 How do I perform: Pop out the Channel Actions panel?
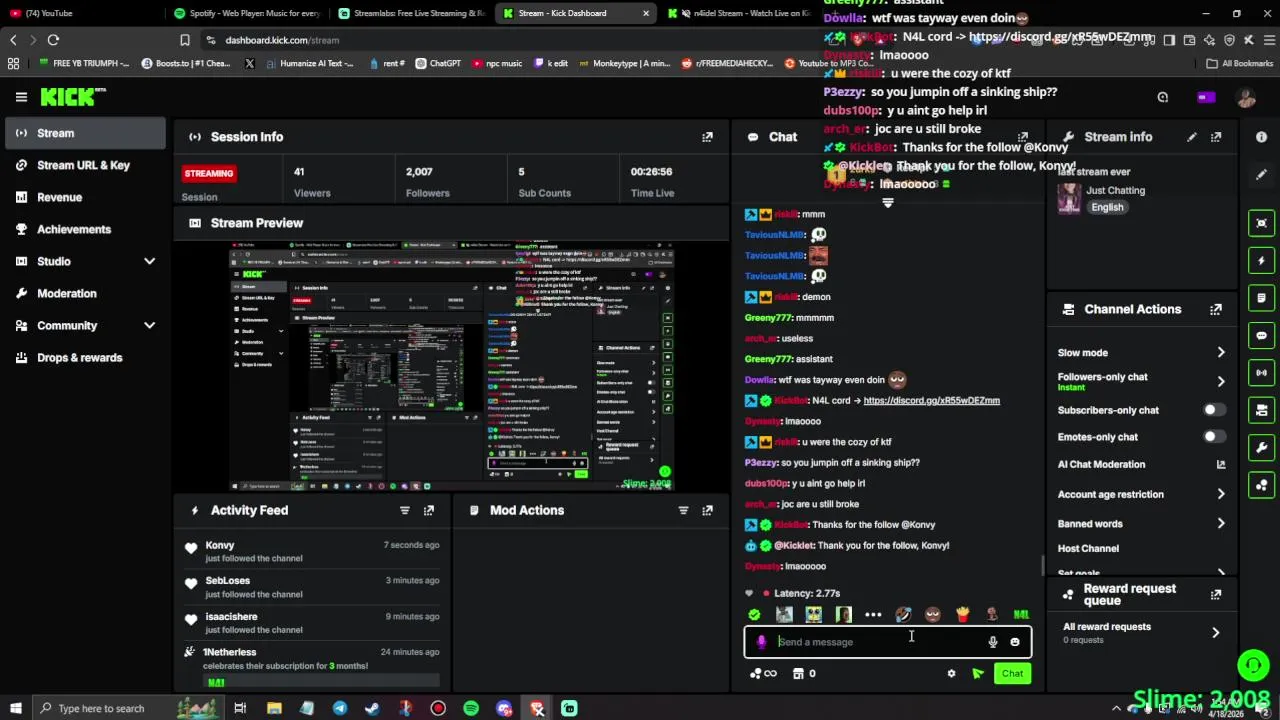coord(1216,310)
